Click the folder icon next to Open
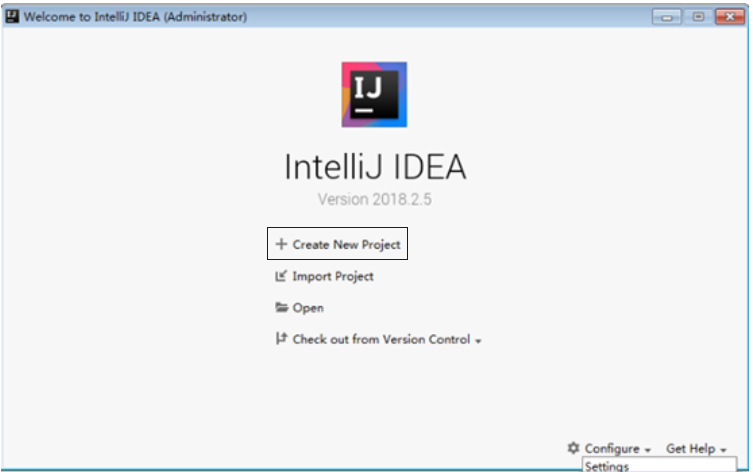The image size is (753, 472). click(x=281, y=307)
